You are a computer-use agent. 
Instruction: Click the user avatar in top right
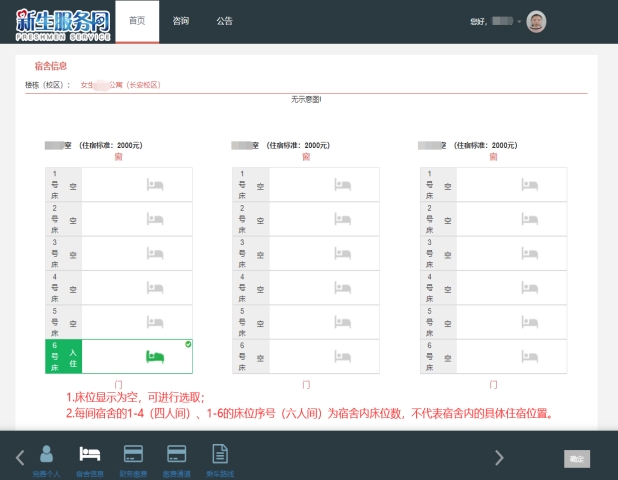[x=536, y=21]
